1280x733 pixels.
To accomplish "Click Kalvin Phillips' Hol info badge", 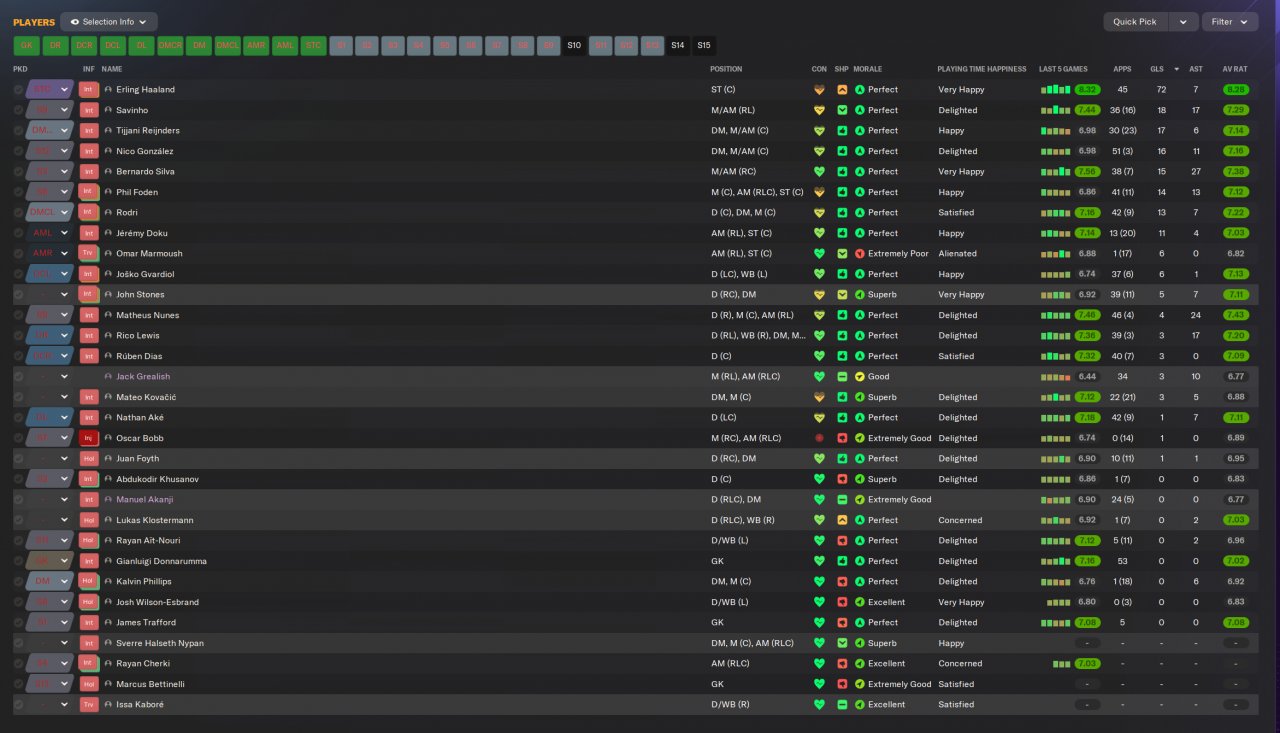I will [89, 582].
